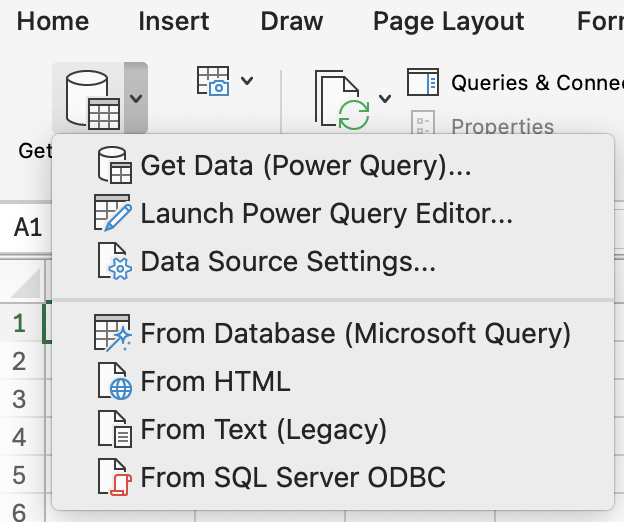Click the A1 Name Box field
The width and height of the screenshot is (624, 522).
point(26,228)
